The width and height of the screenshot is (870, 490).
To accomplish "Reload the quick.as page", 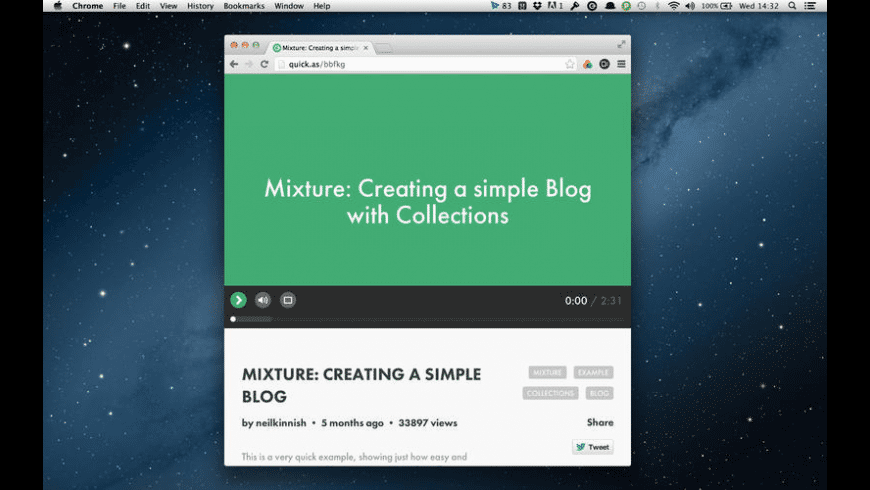I will [265, 64].
